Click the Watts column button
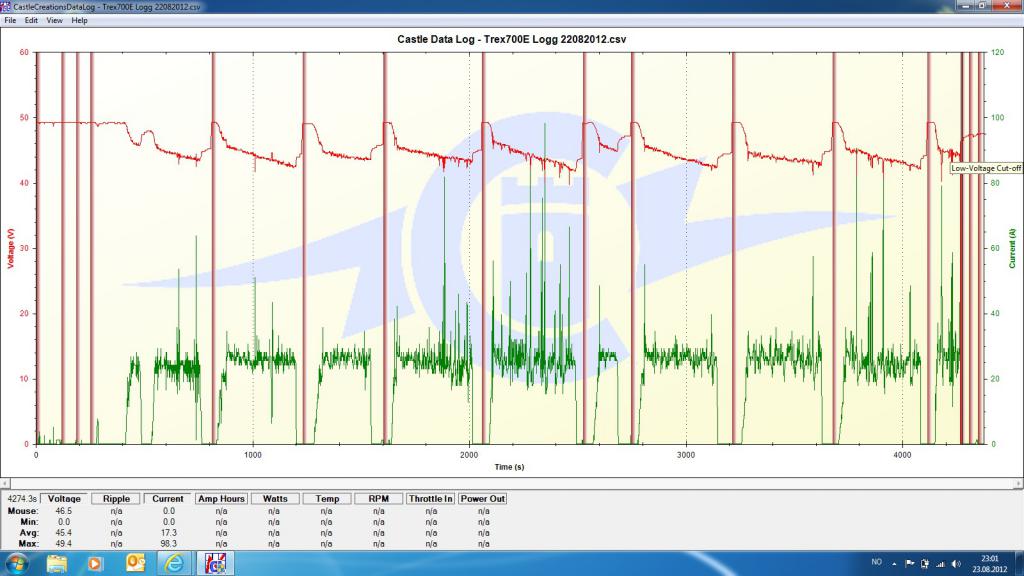The width and height of the screenshot is (1024, 576). click(x=275, y=498)
